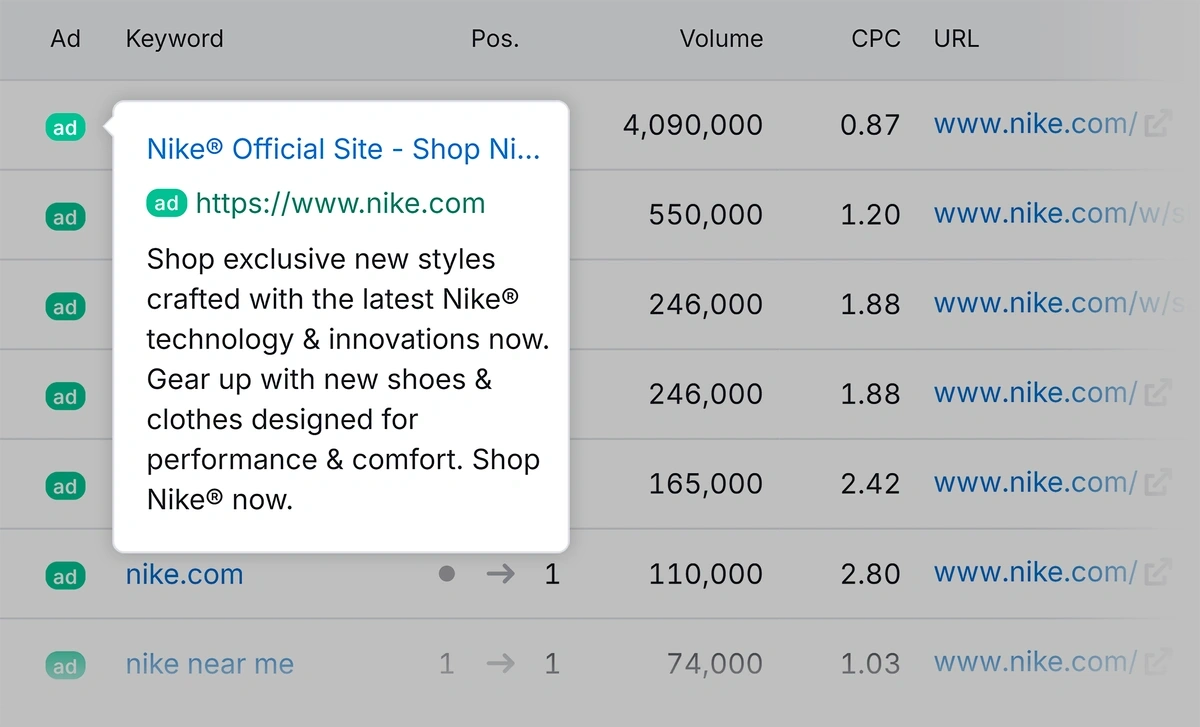Click the ad badge in the 246,000 row with /w/s URL

click(65, 307)
